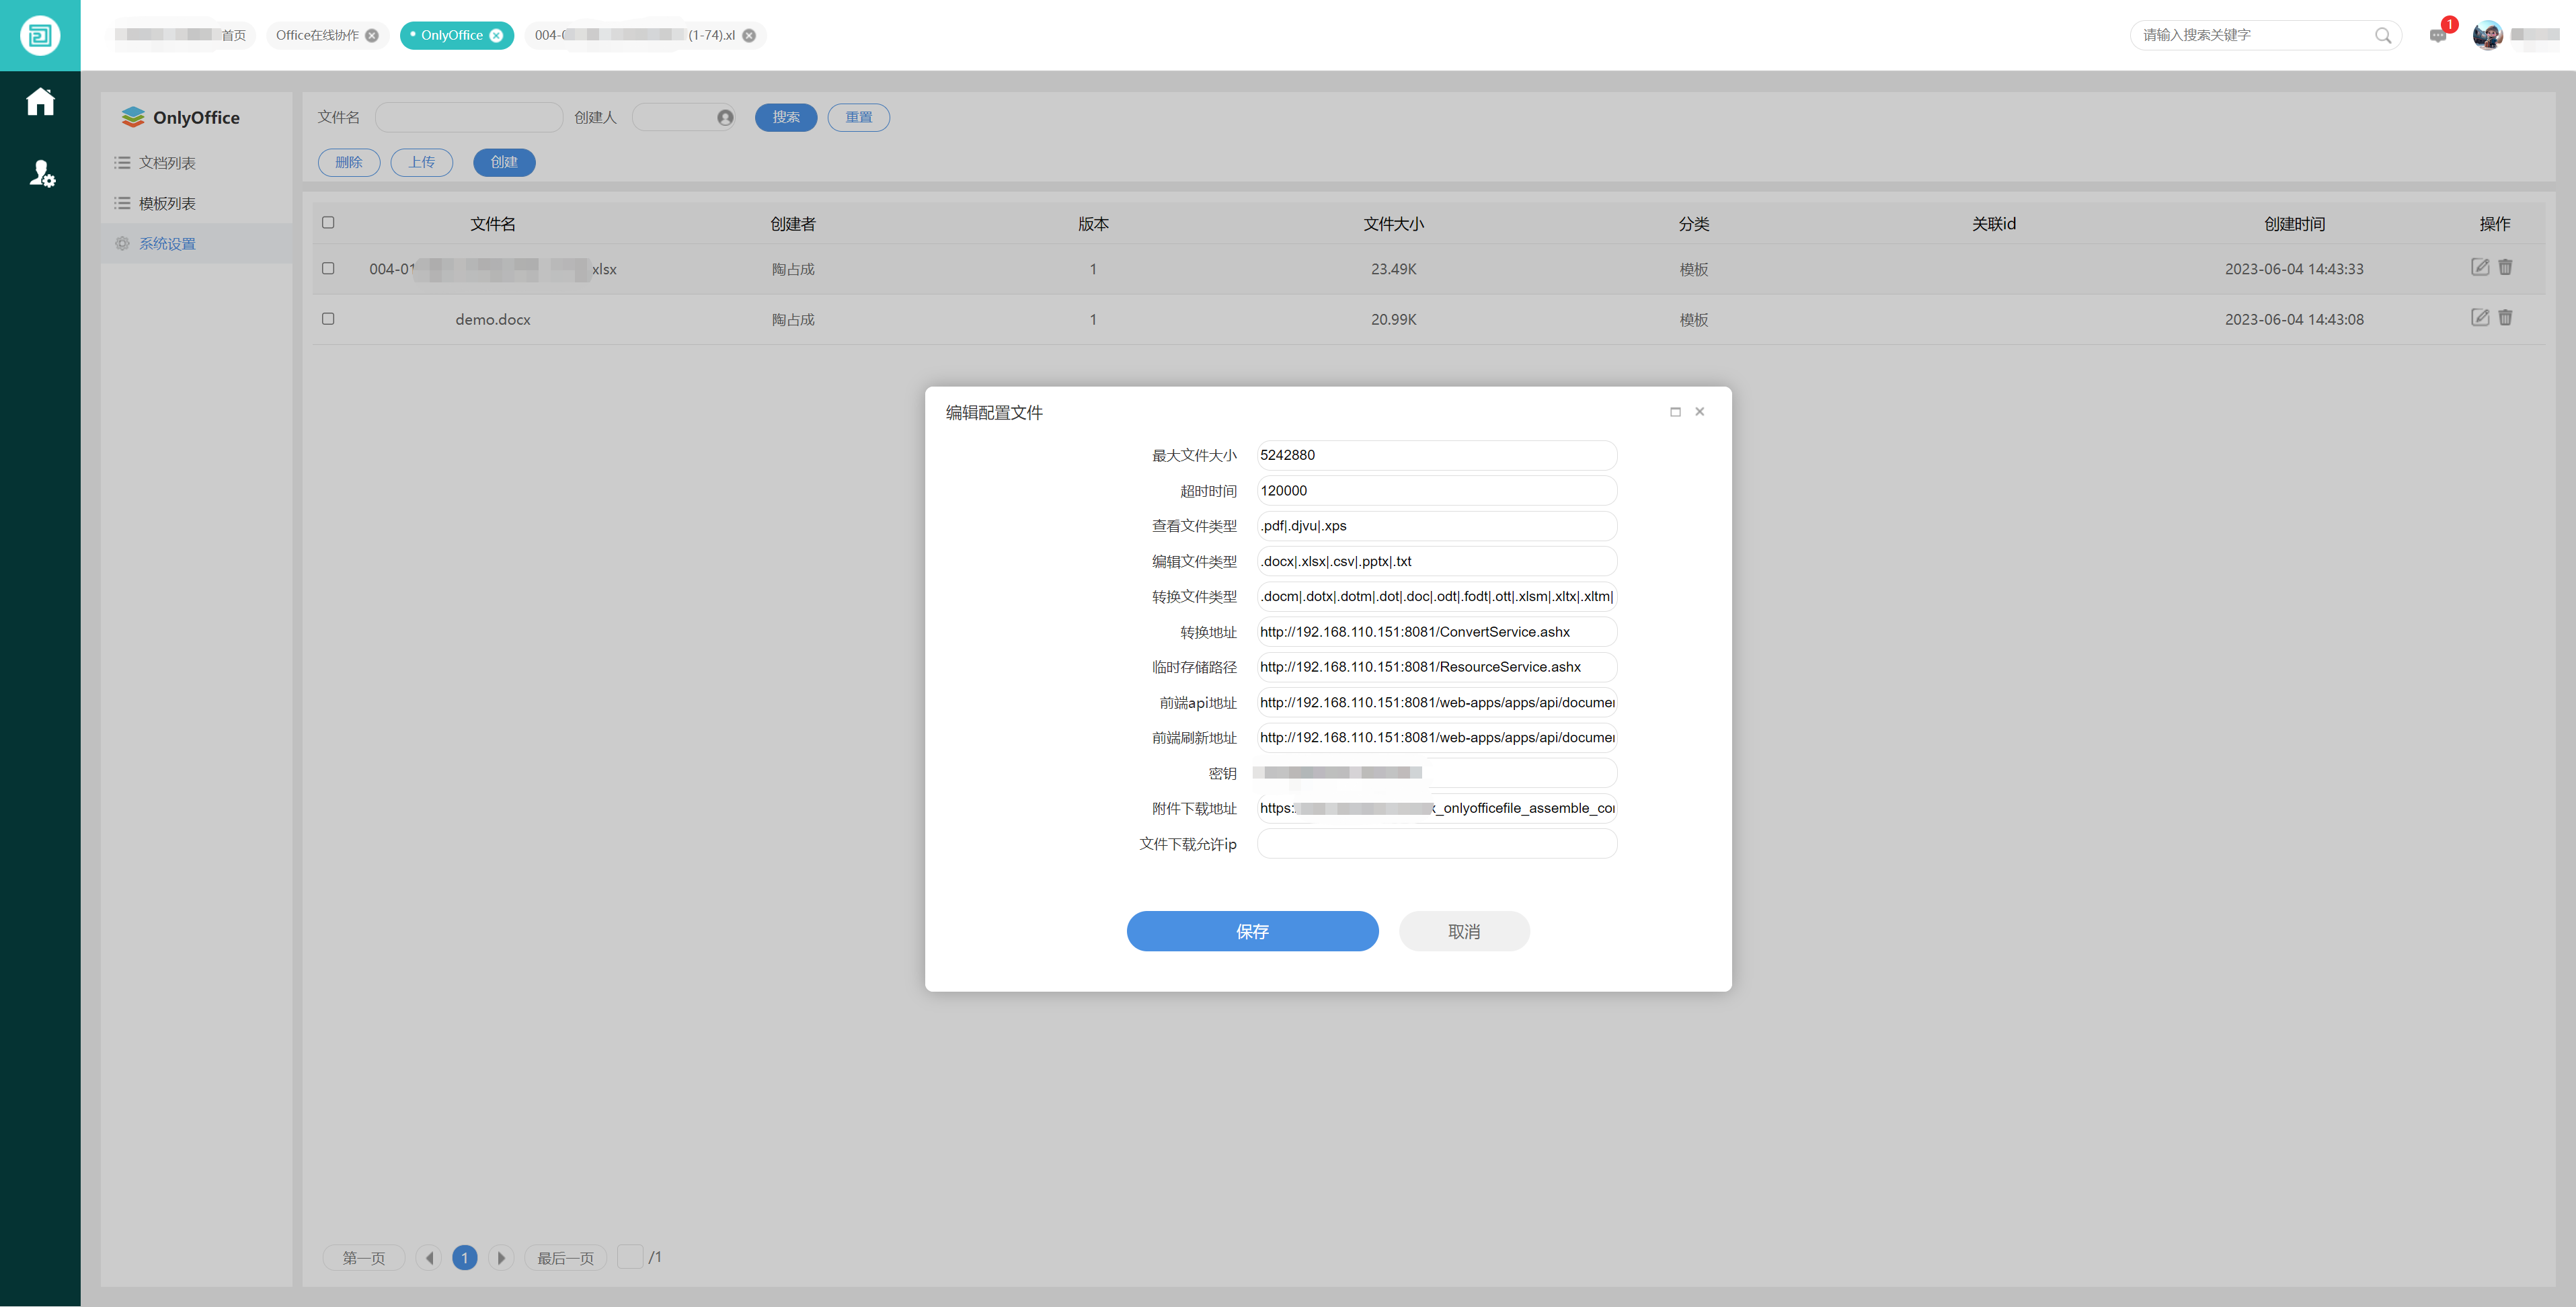This screenshot has height=1307, width=2576.
Task: Check the demo.docx row checkbox
Action: pyautogui.click(x=328, y=319)
